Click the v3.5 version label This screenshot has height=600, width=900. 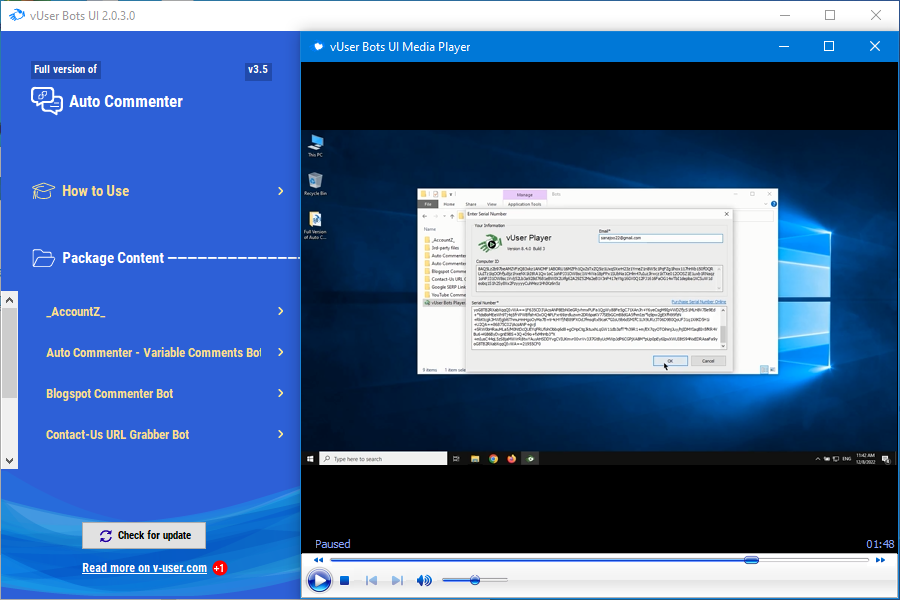point(258,69)
